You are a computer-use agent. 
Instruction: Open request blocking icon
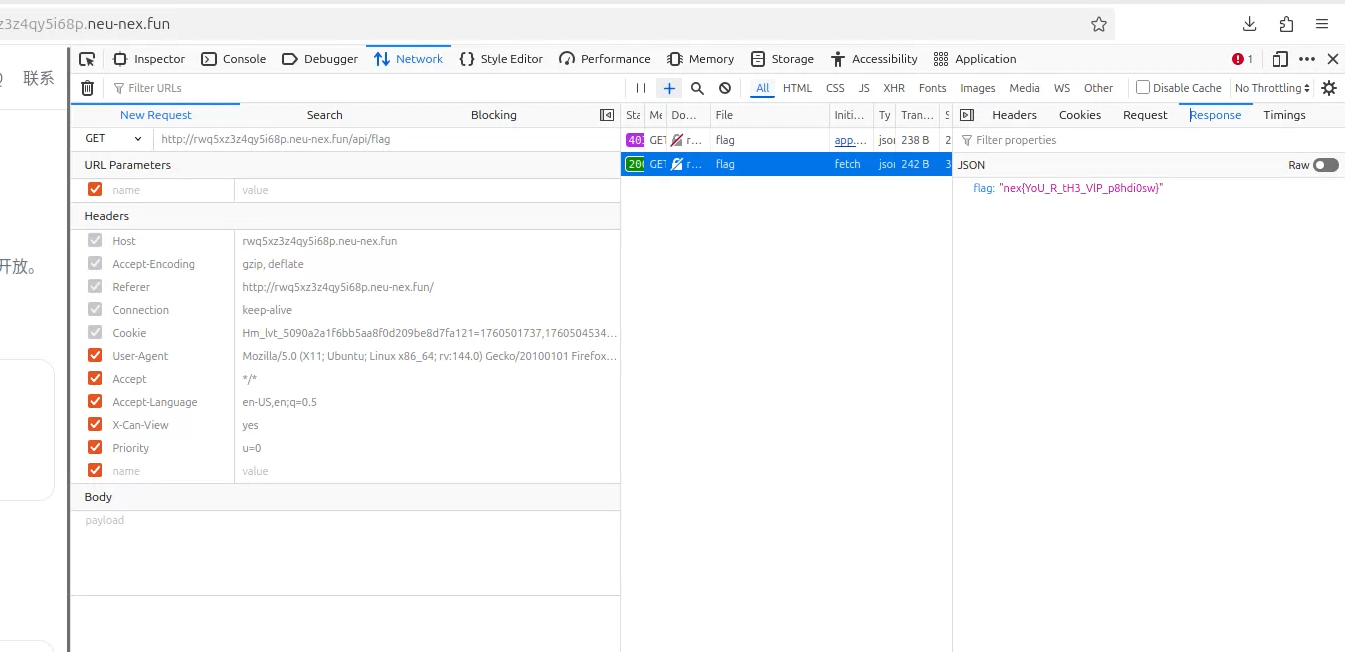pos(725,88)
